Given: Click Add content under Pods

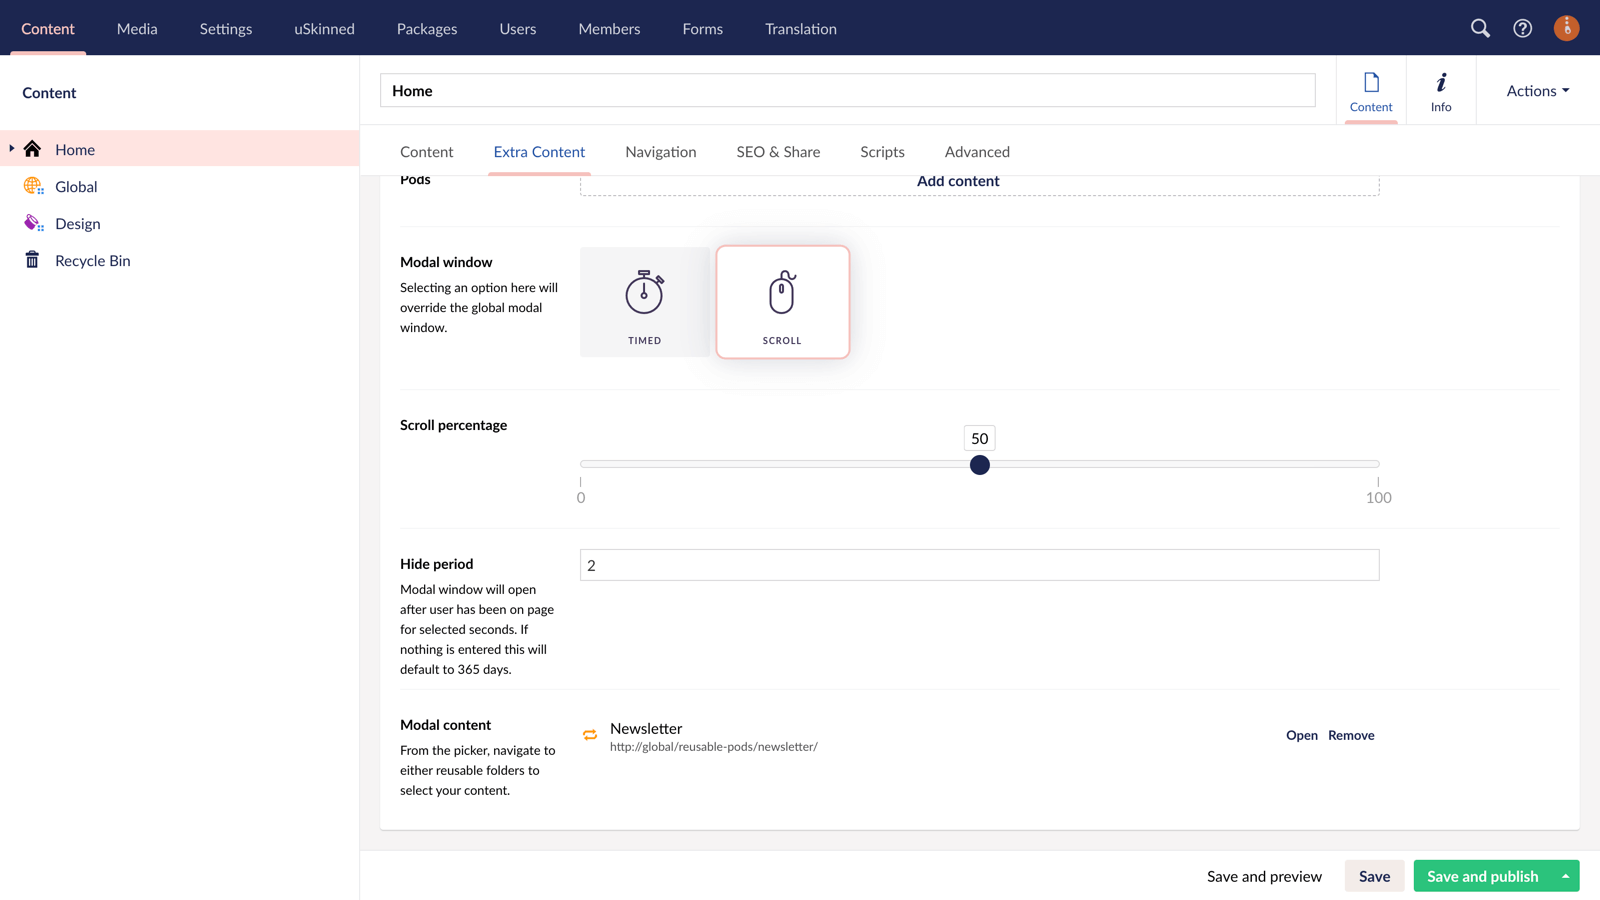Looking at the screenshot, I should (957, 181).
